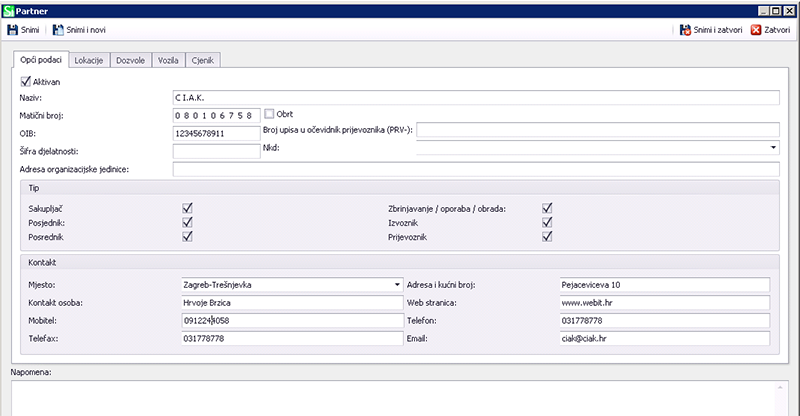Image resolution: width=800 pixels, height=416 pixels.
Task: Click the Adresa i kućni broj field
Action: 665,285
